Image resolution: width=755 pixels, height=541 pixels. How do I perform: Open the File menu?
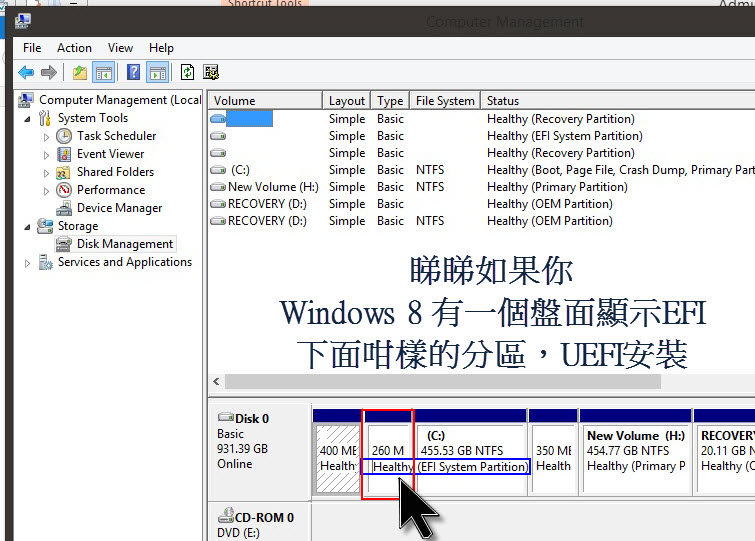click(x=32, y=48)
